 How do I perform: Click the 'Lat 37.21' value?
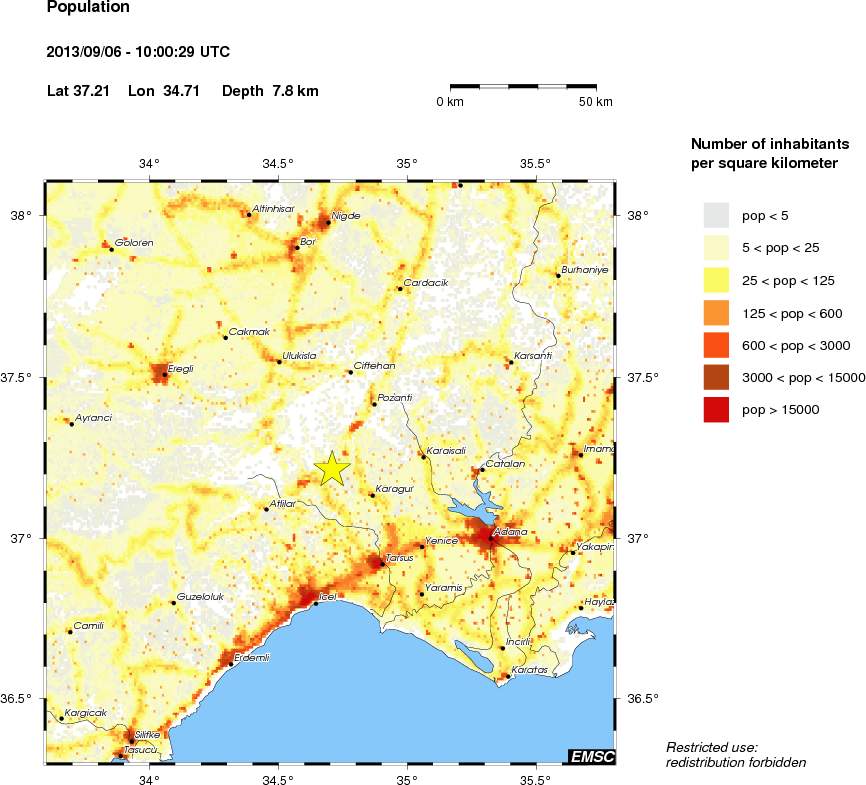coord(78,91)
